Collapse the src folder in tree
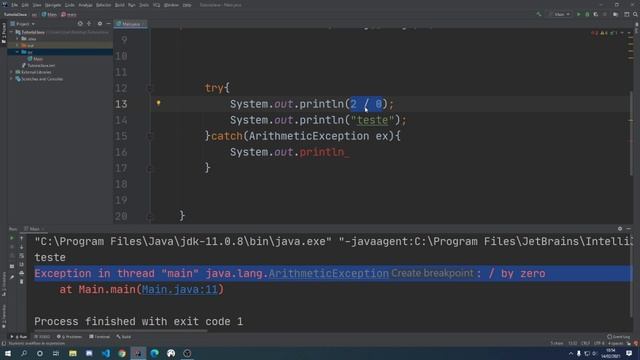Image resolution: width=640 pixels, height=360 pixels. 18,52
